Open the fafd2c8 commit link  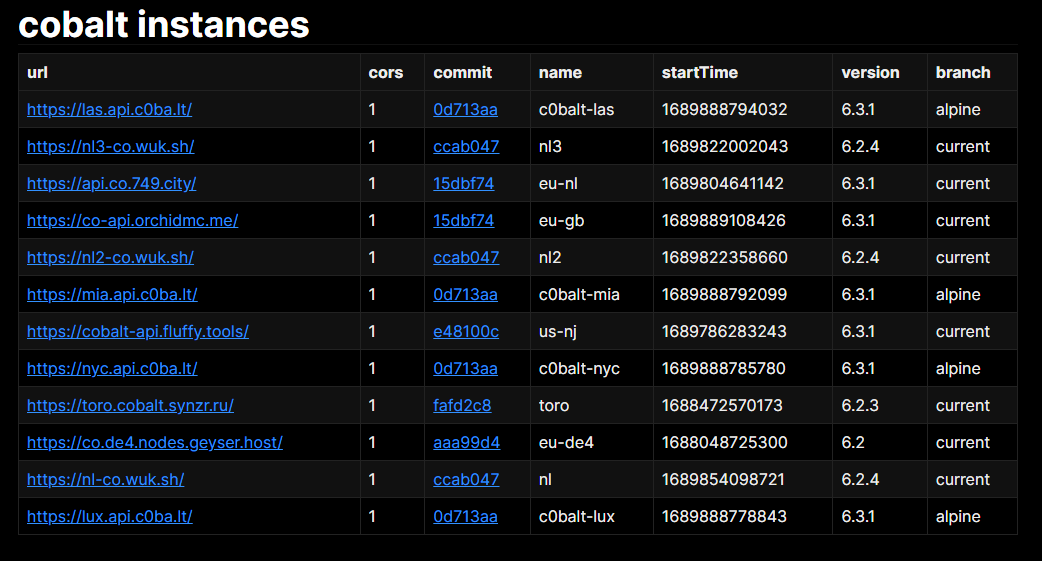point(463,405)
